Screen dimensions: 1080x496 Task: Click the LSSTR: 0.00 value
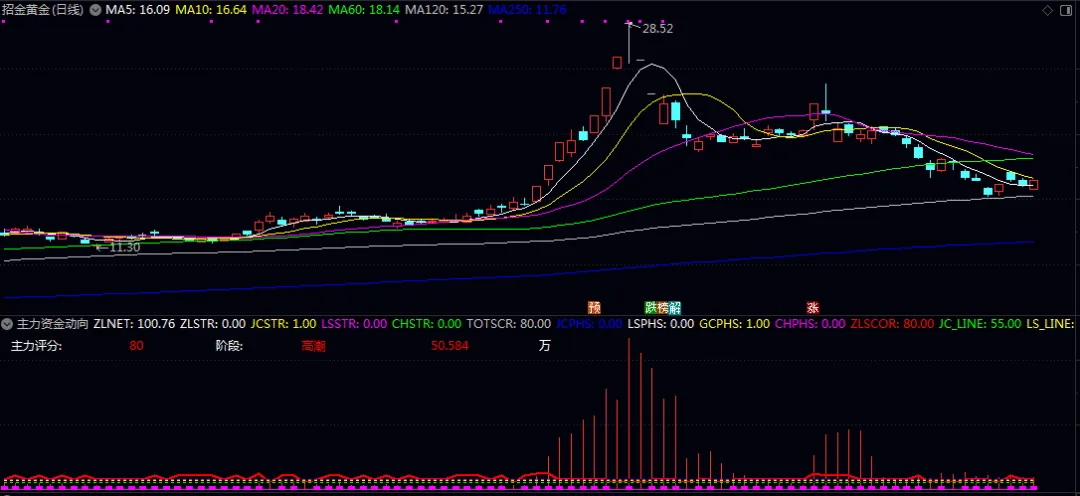(x=354, y=323)
